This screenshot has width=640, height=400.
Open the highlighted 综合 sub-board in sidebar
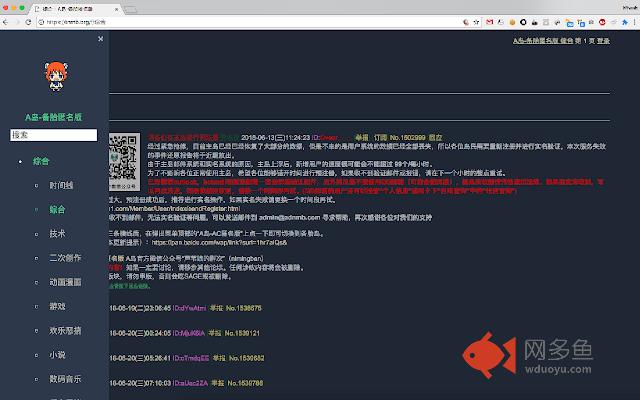(x=57, y=209)
